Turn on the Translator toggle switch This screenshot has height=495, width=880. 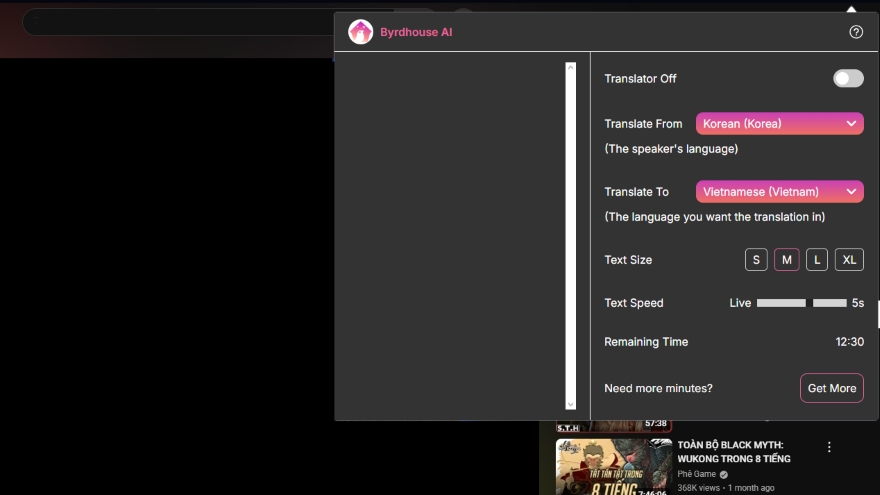[848, 79]
